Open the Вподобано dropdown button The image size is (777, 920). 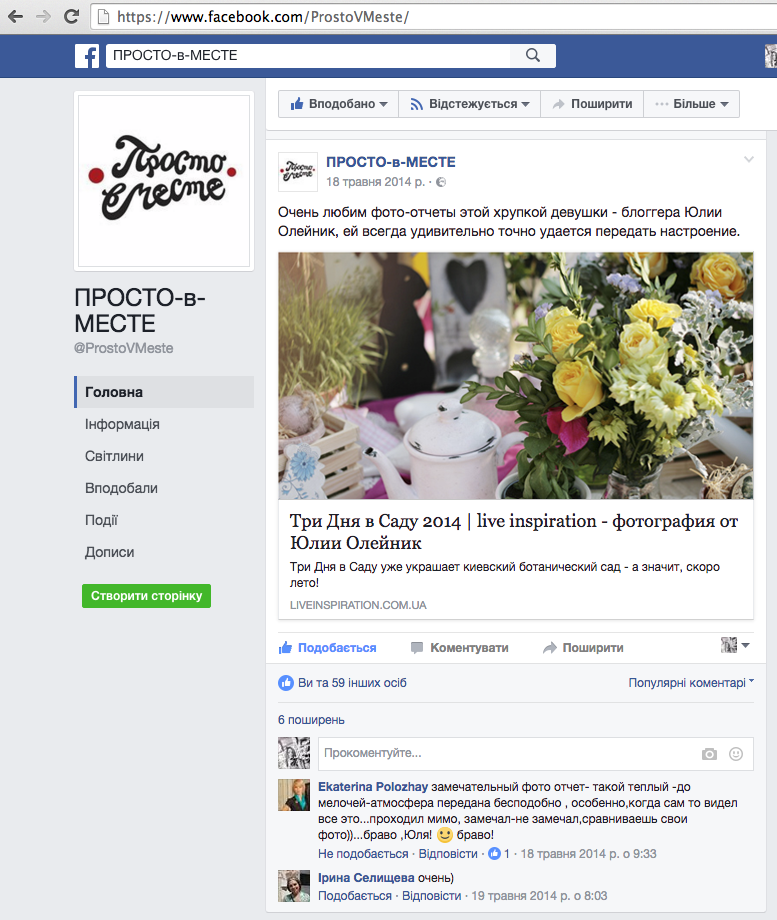pyautogui.click(x=339, y=104)
